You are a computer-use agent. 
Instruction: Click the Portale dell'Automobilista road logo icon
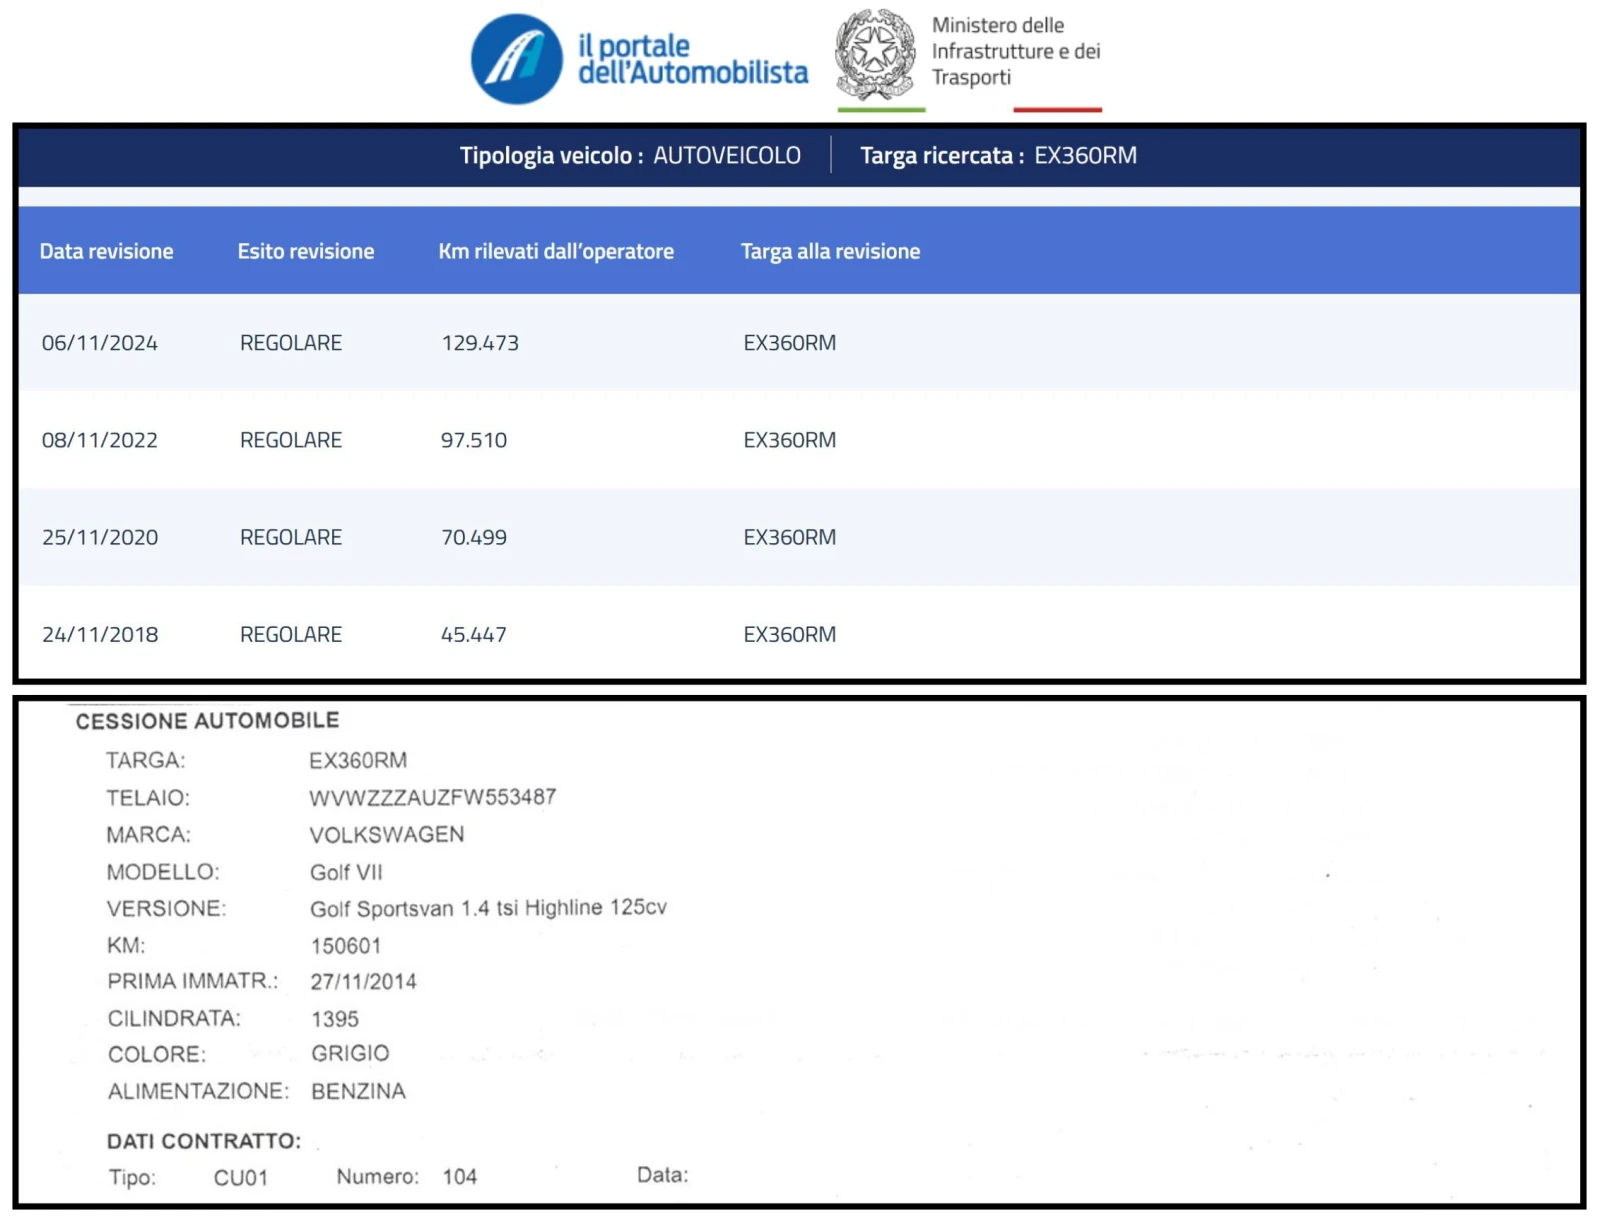pyautogui.click(x=516, y=59)
